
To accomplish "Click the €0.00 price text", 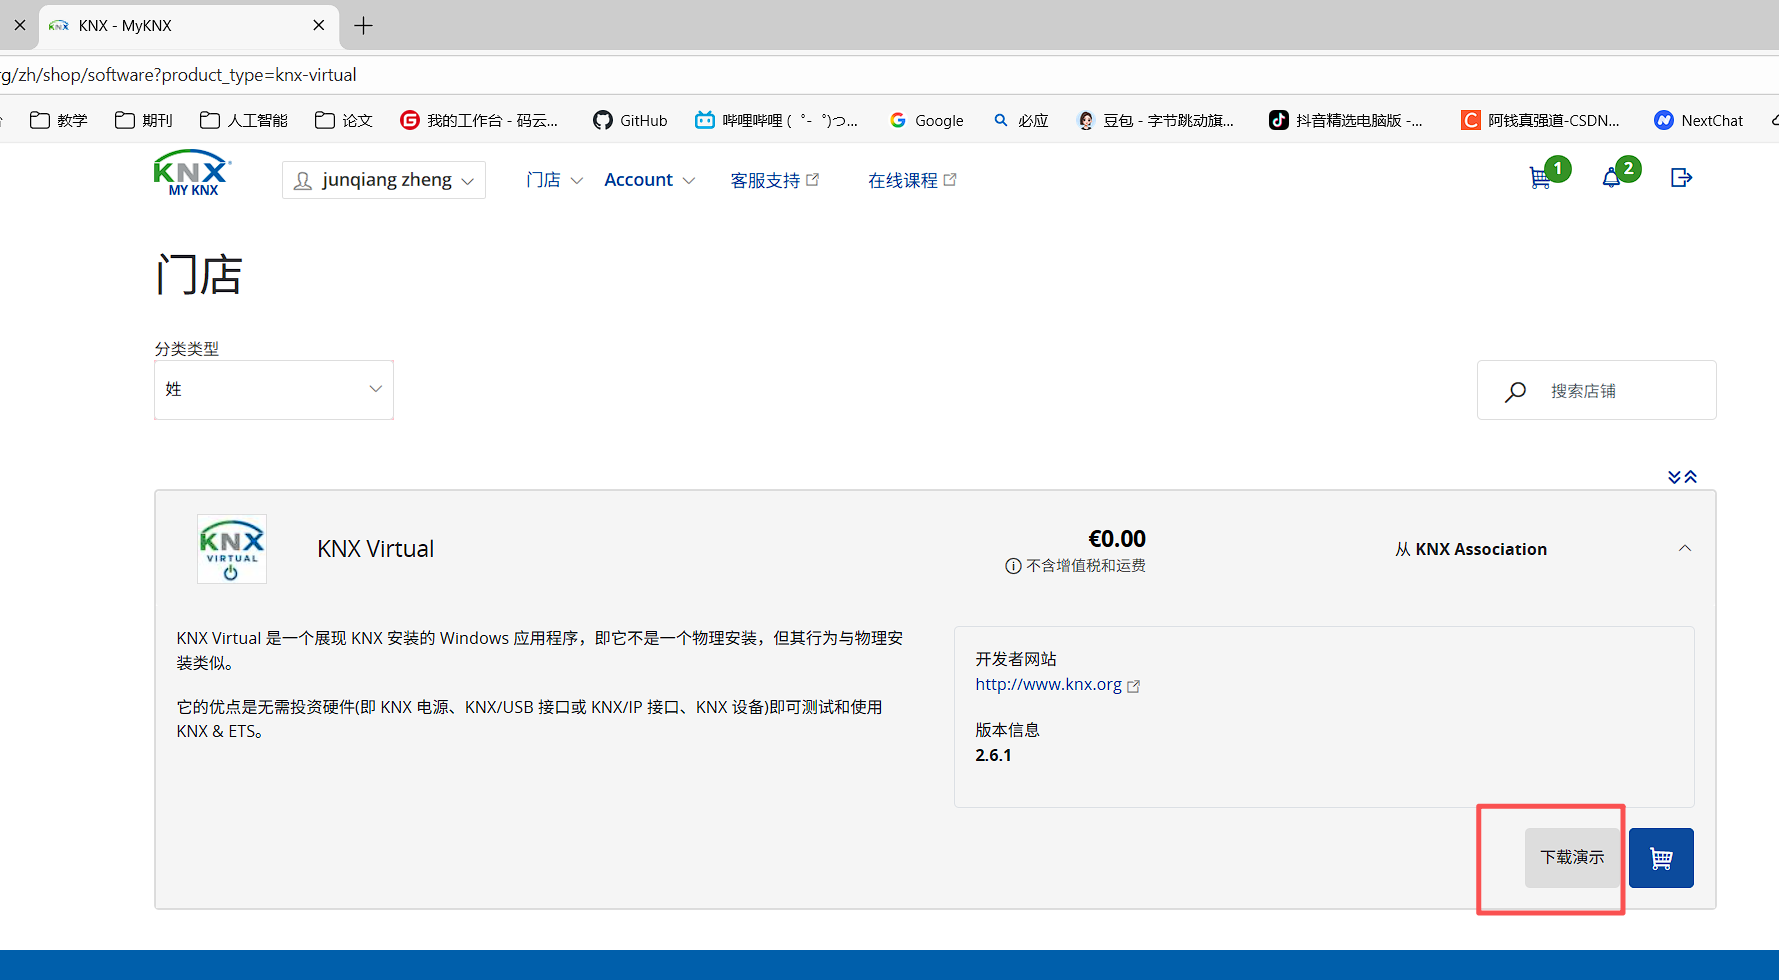I will point(1117,539).
